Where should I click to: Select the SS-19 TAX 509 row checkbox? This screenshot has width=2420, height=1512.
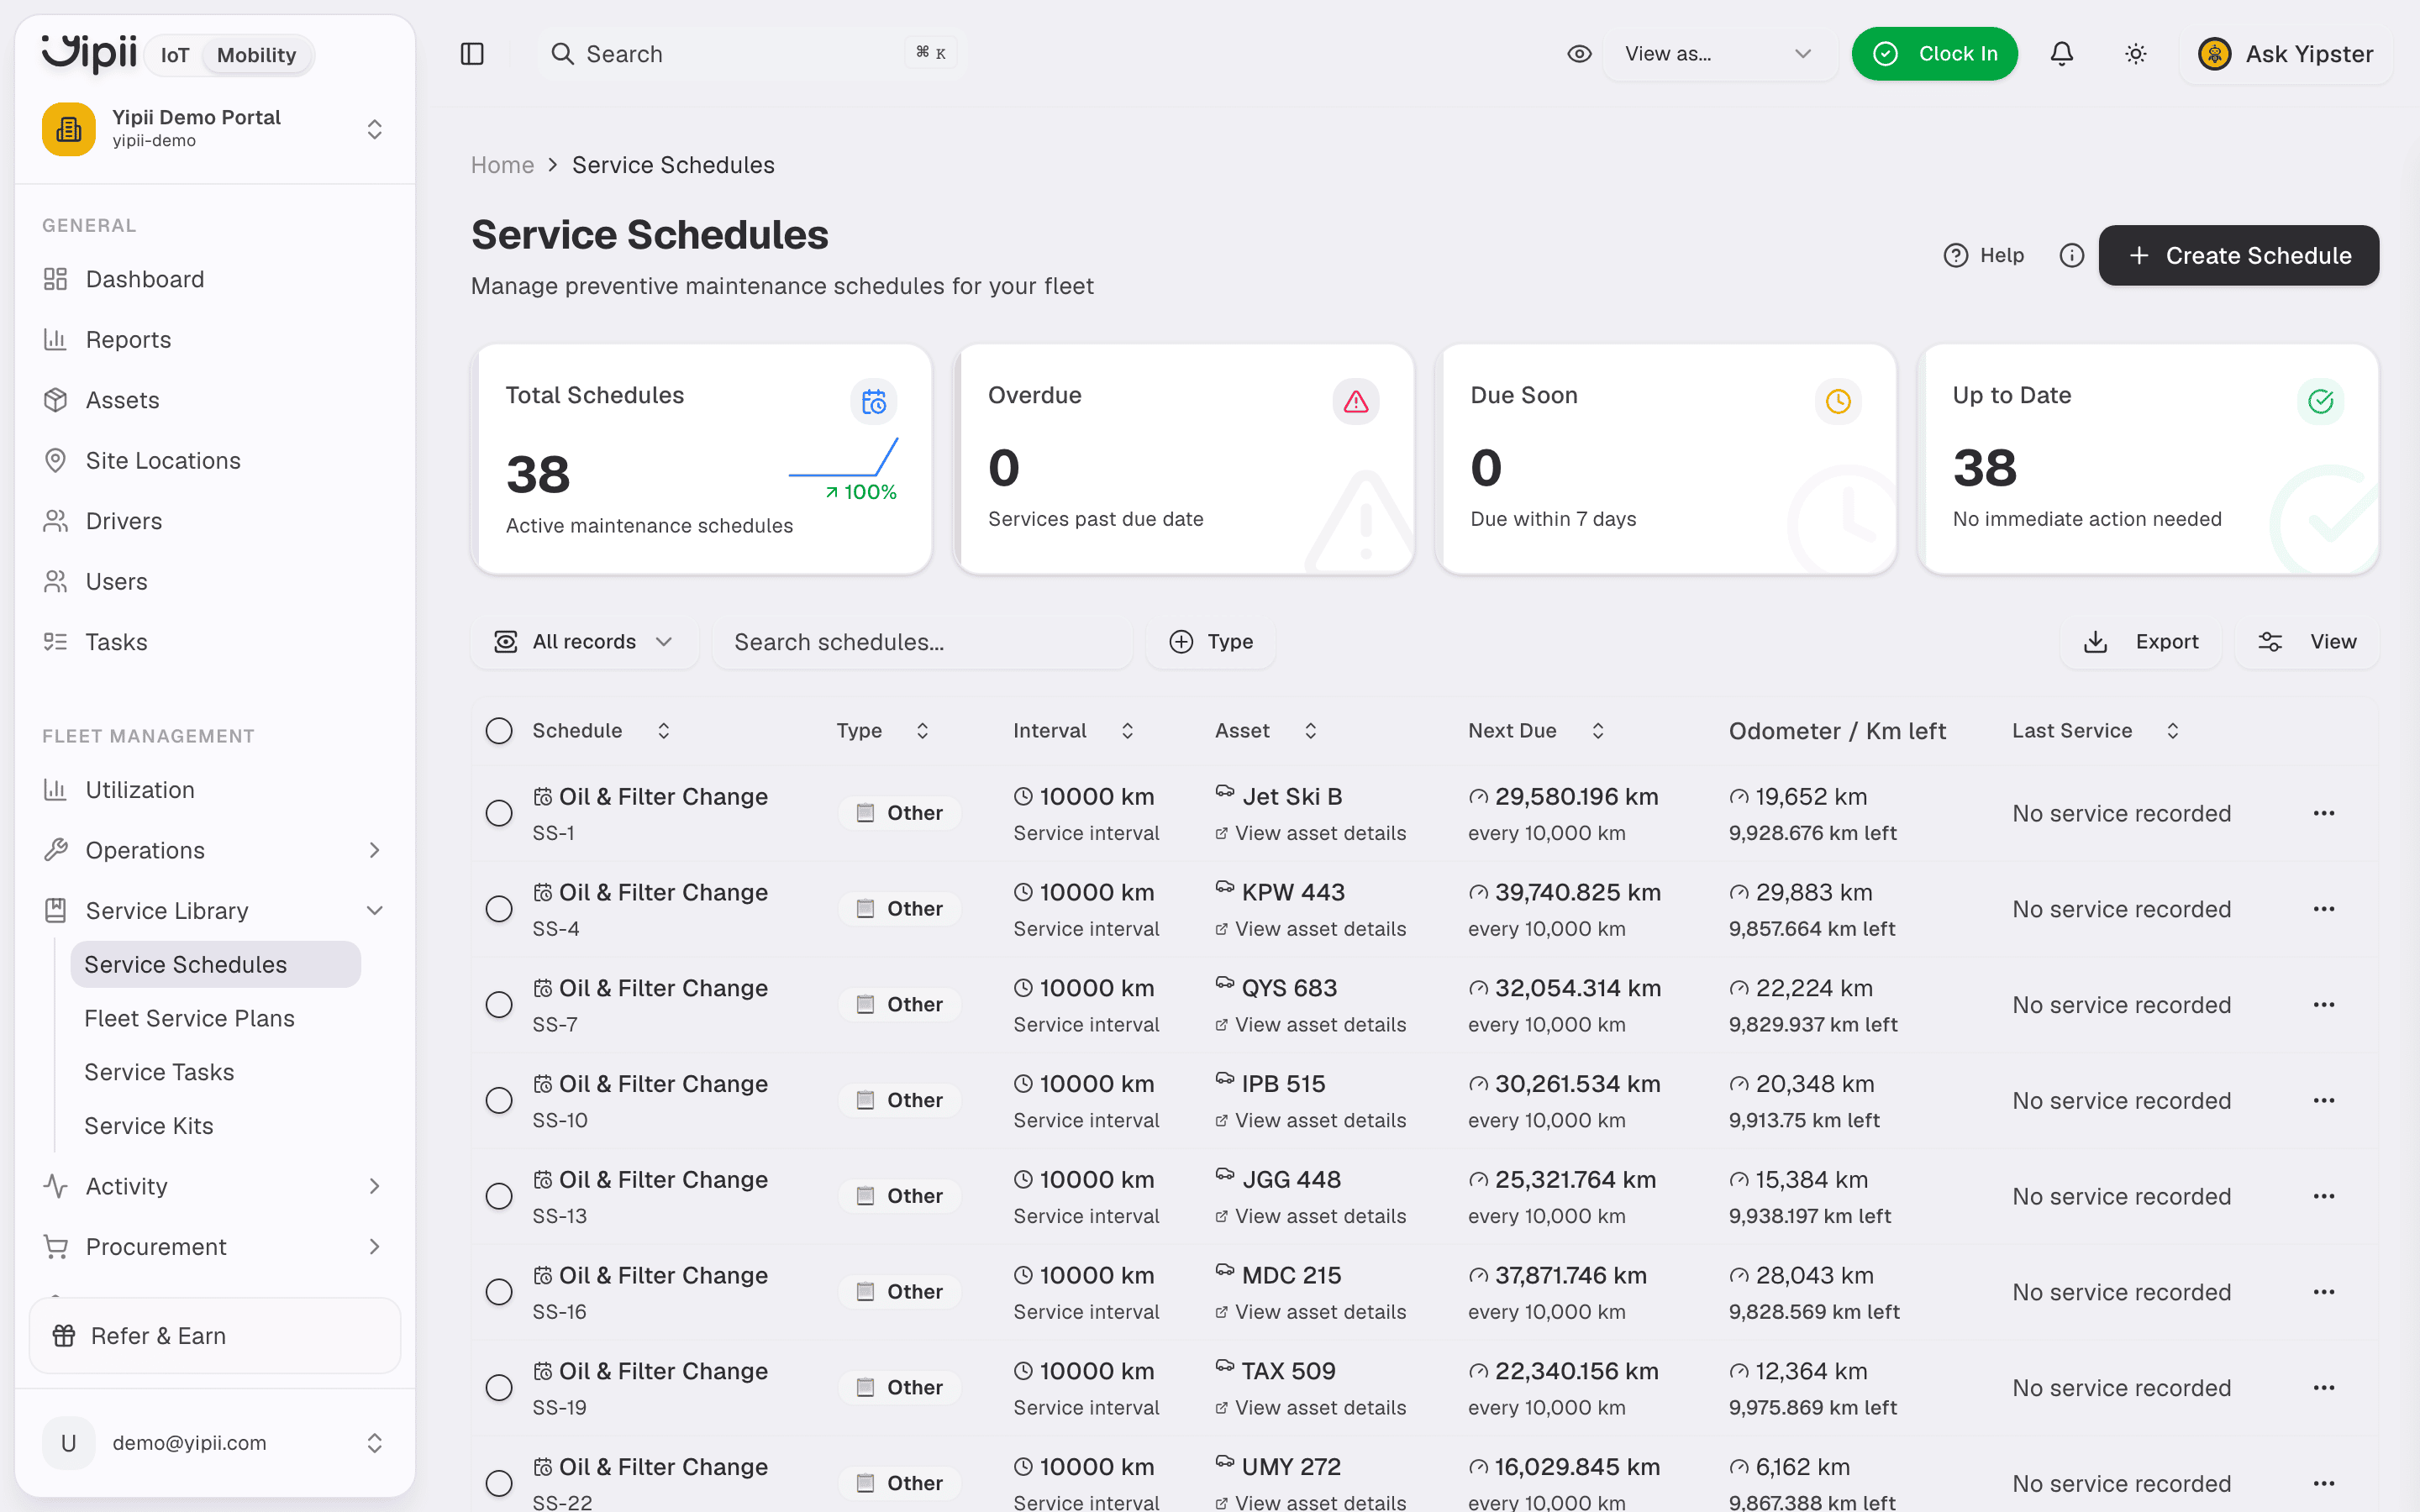(x=499, y=1388)
